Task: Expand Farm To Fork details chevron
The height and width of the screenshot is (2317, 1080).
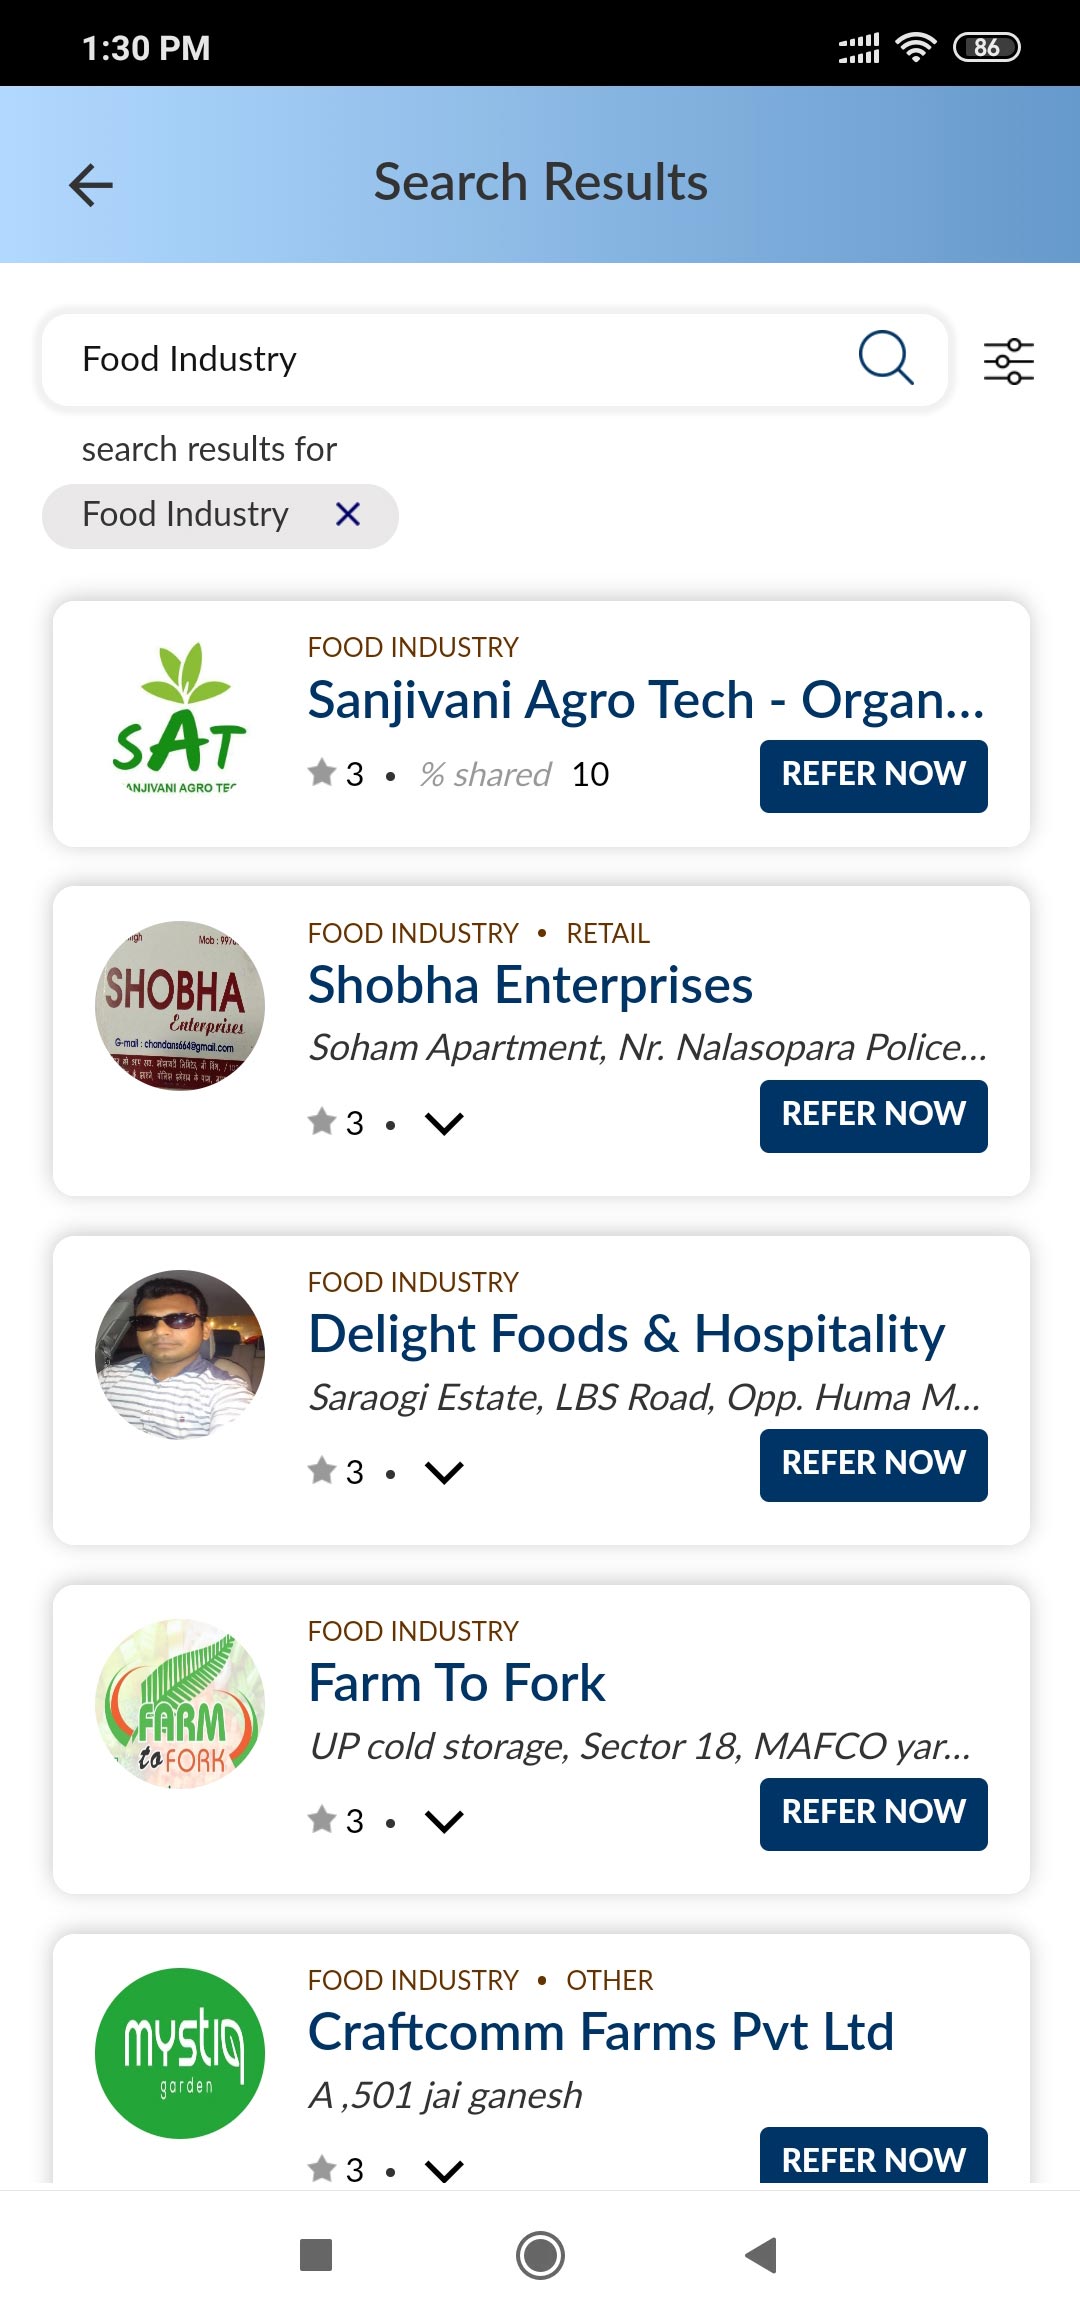Action: [444, 1821]
